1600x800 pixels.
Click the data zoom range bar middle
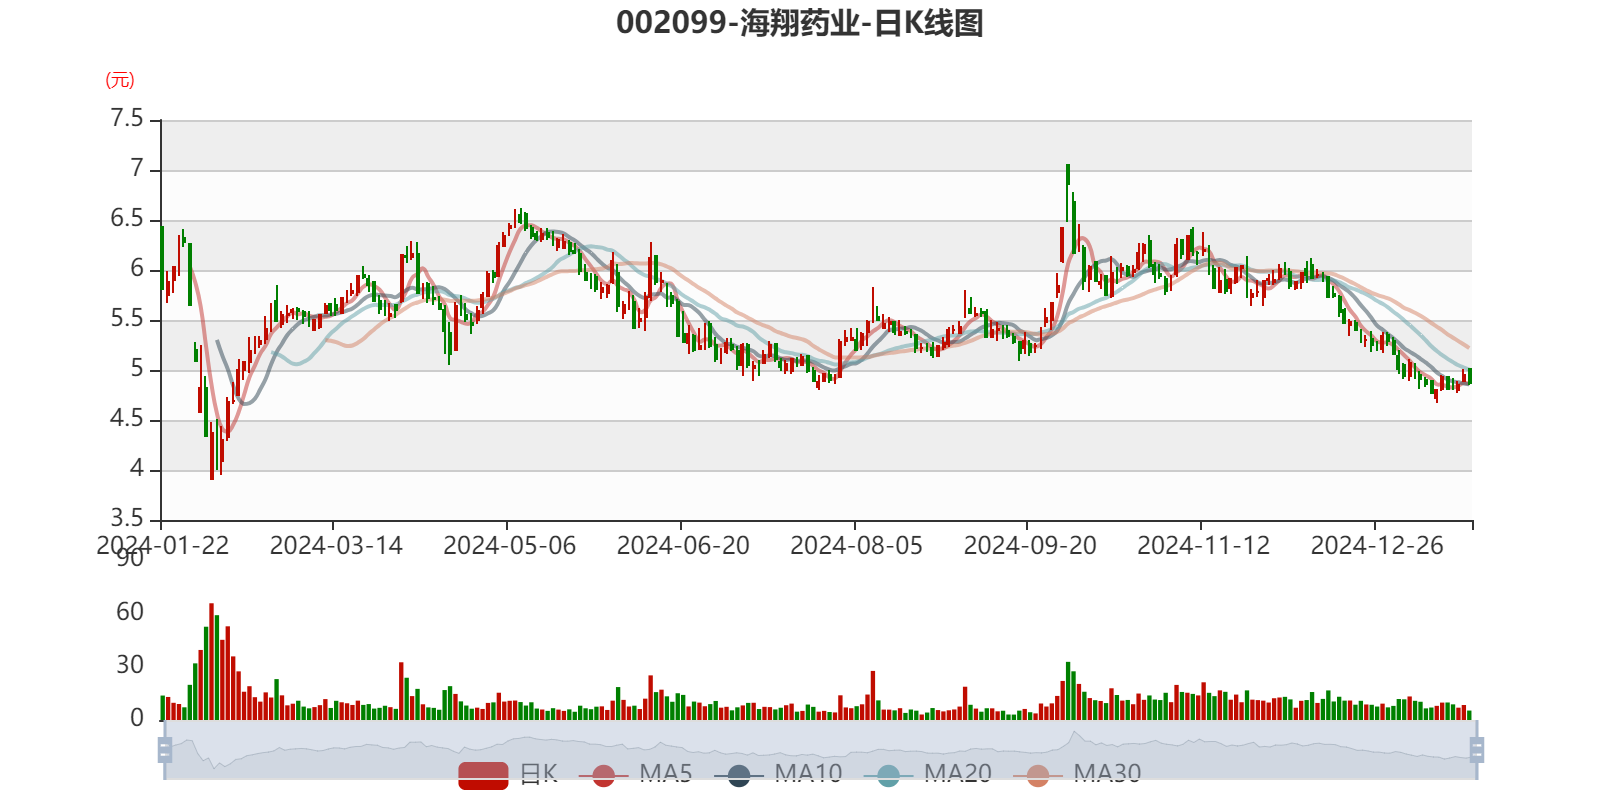(820, 750)
